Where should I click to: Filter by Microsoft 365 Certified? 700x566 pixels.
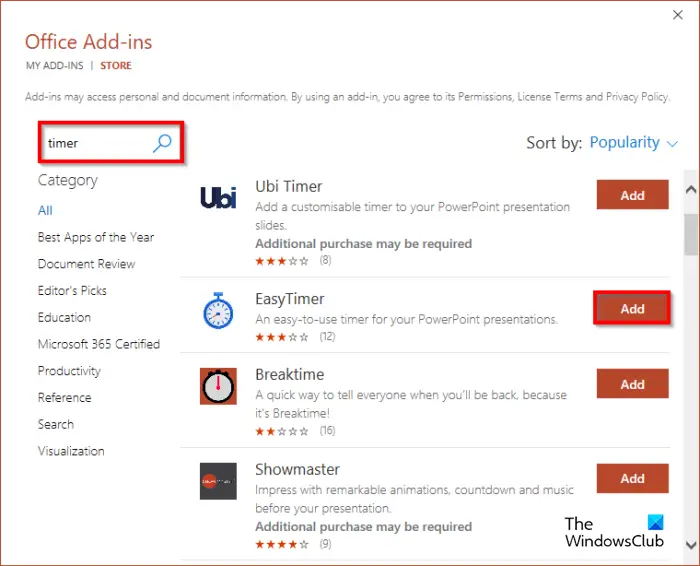pos(99,344)
